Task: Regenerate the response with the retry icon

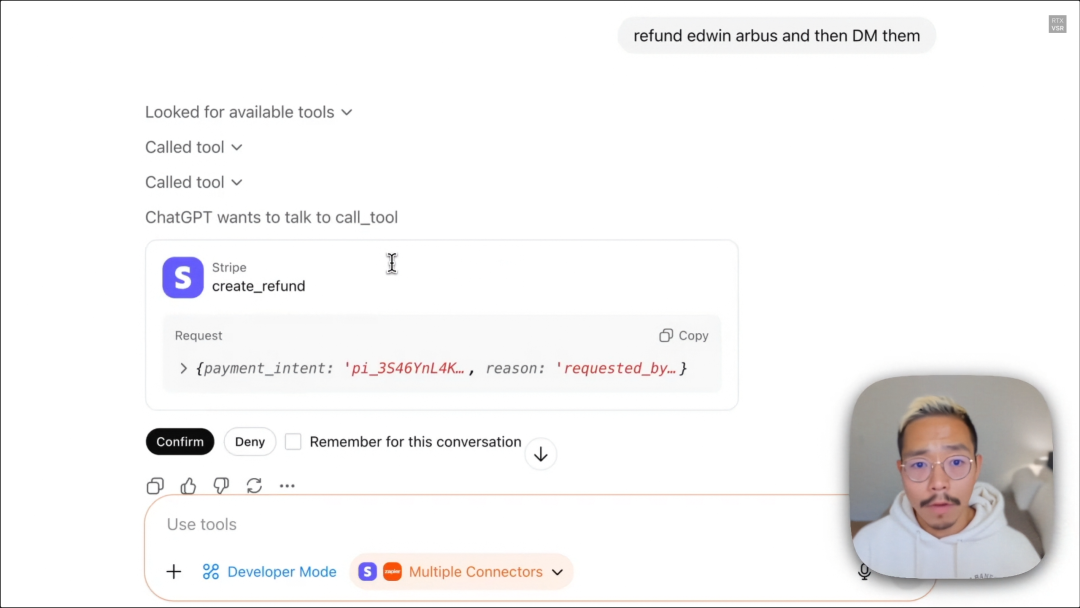Action: pyautogui.click(x=254, y=486)
